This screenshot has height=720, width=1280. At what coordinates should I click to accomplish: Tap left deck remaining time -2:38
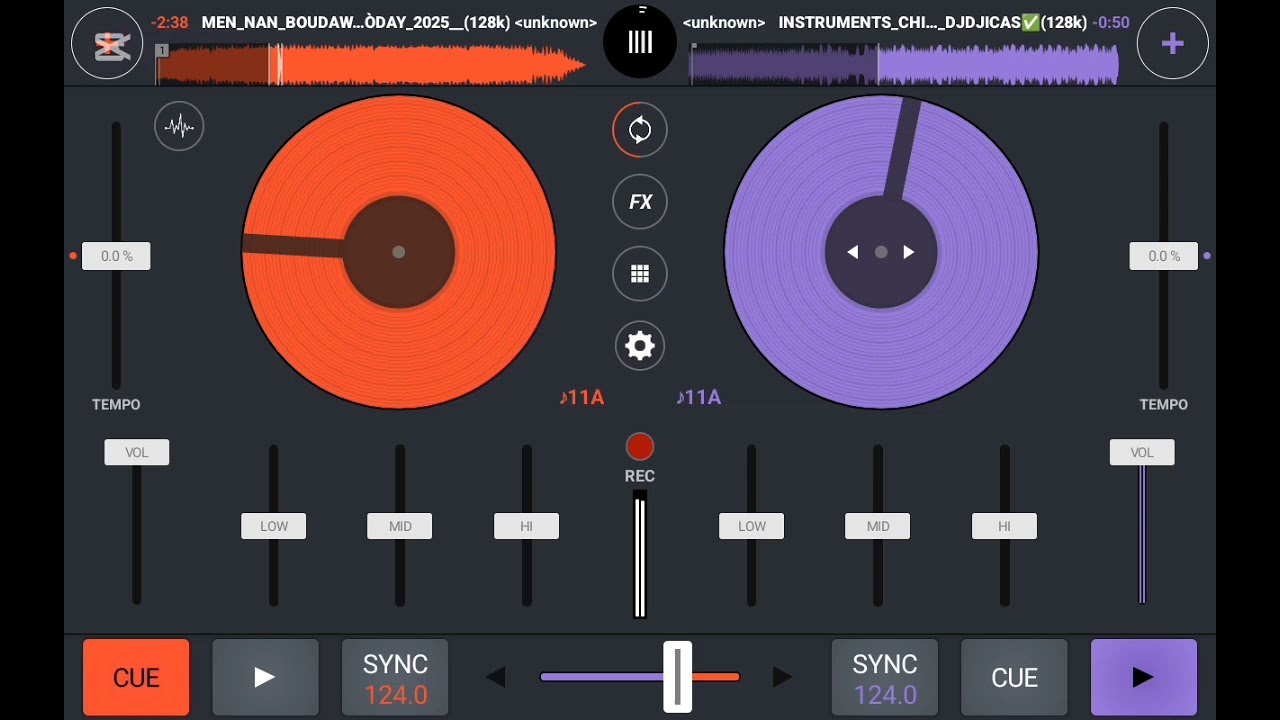click(x=169, y=22)
